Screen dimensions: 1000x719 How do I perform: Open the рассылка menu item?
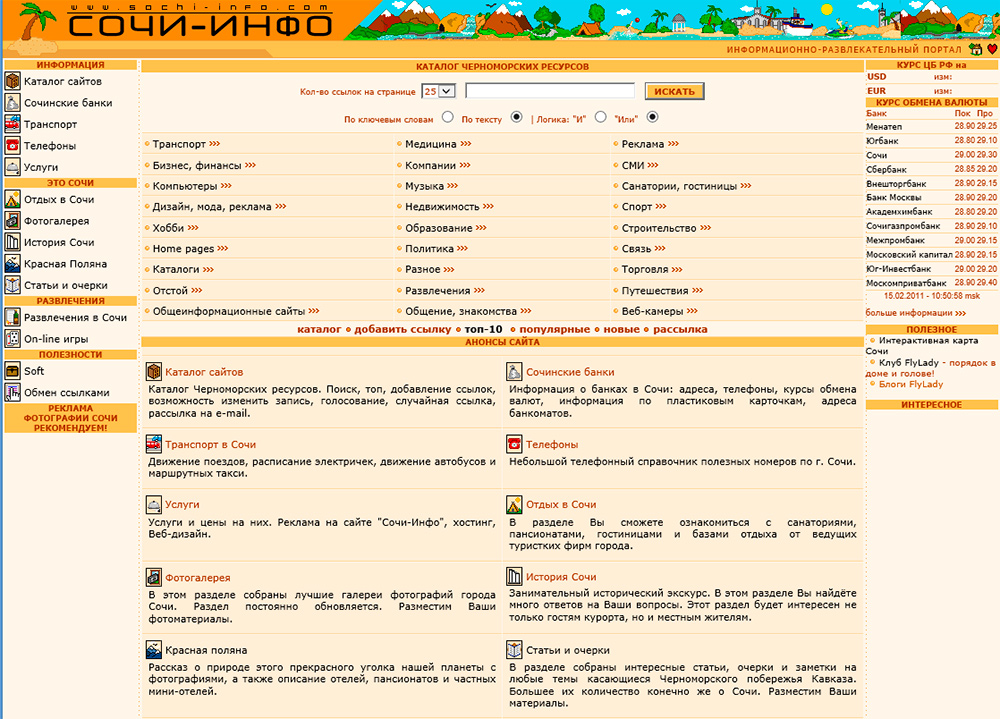pyautogui.click(x=680, y=329)
